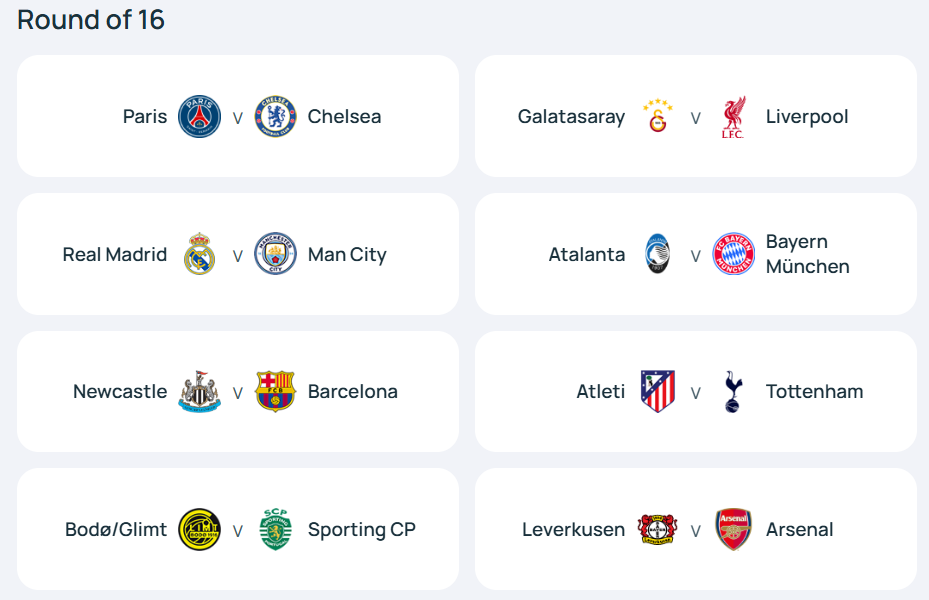Click the Arsenal cannon badge
Viewport: 929px width, 600px height.
732,529
